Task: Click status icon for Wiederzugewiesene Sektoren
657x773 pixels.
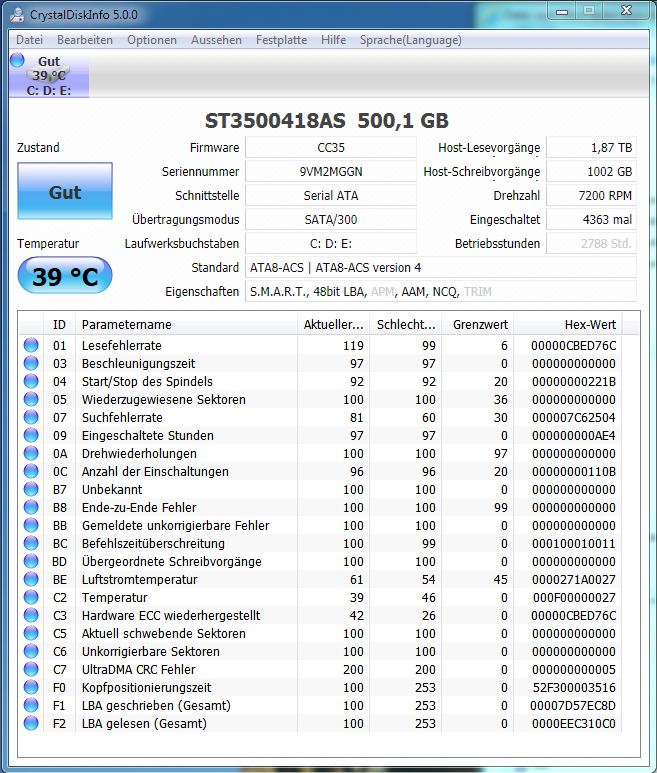Action: click(x=31, y=399)
